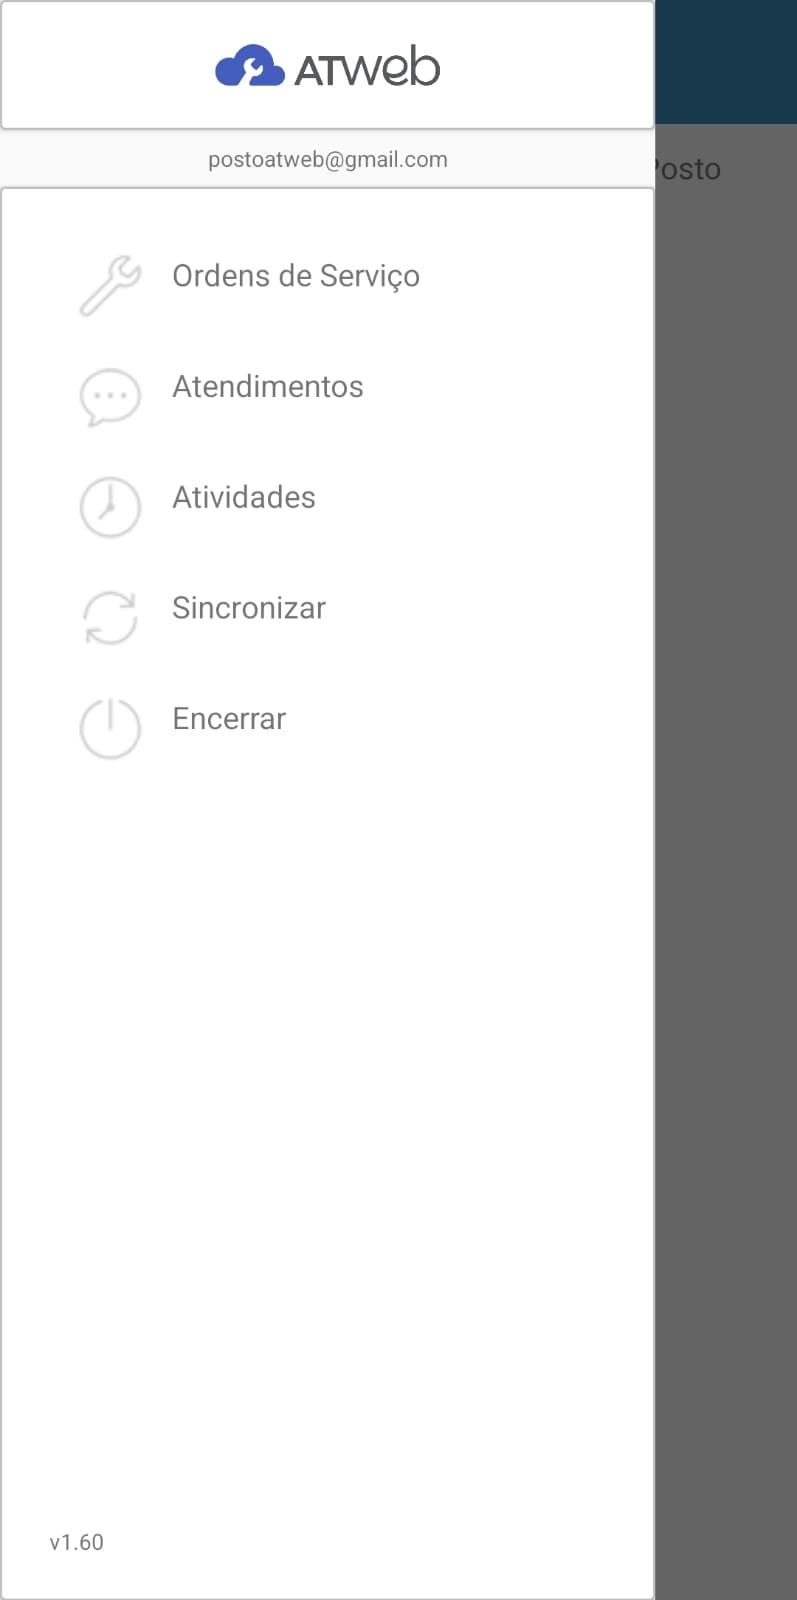The image size is (797, 1600).
Task: Go to Atividades in the drawer
Action: tap(243, 498)
